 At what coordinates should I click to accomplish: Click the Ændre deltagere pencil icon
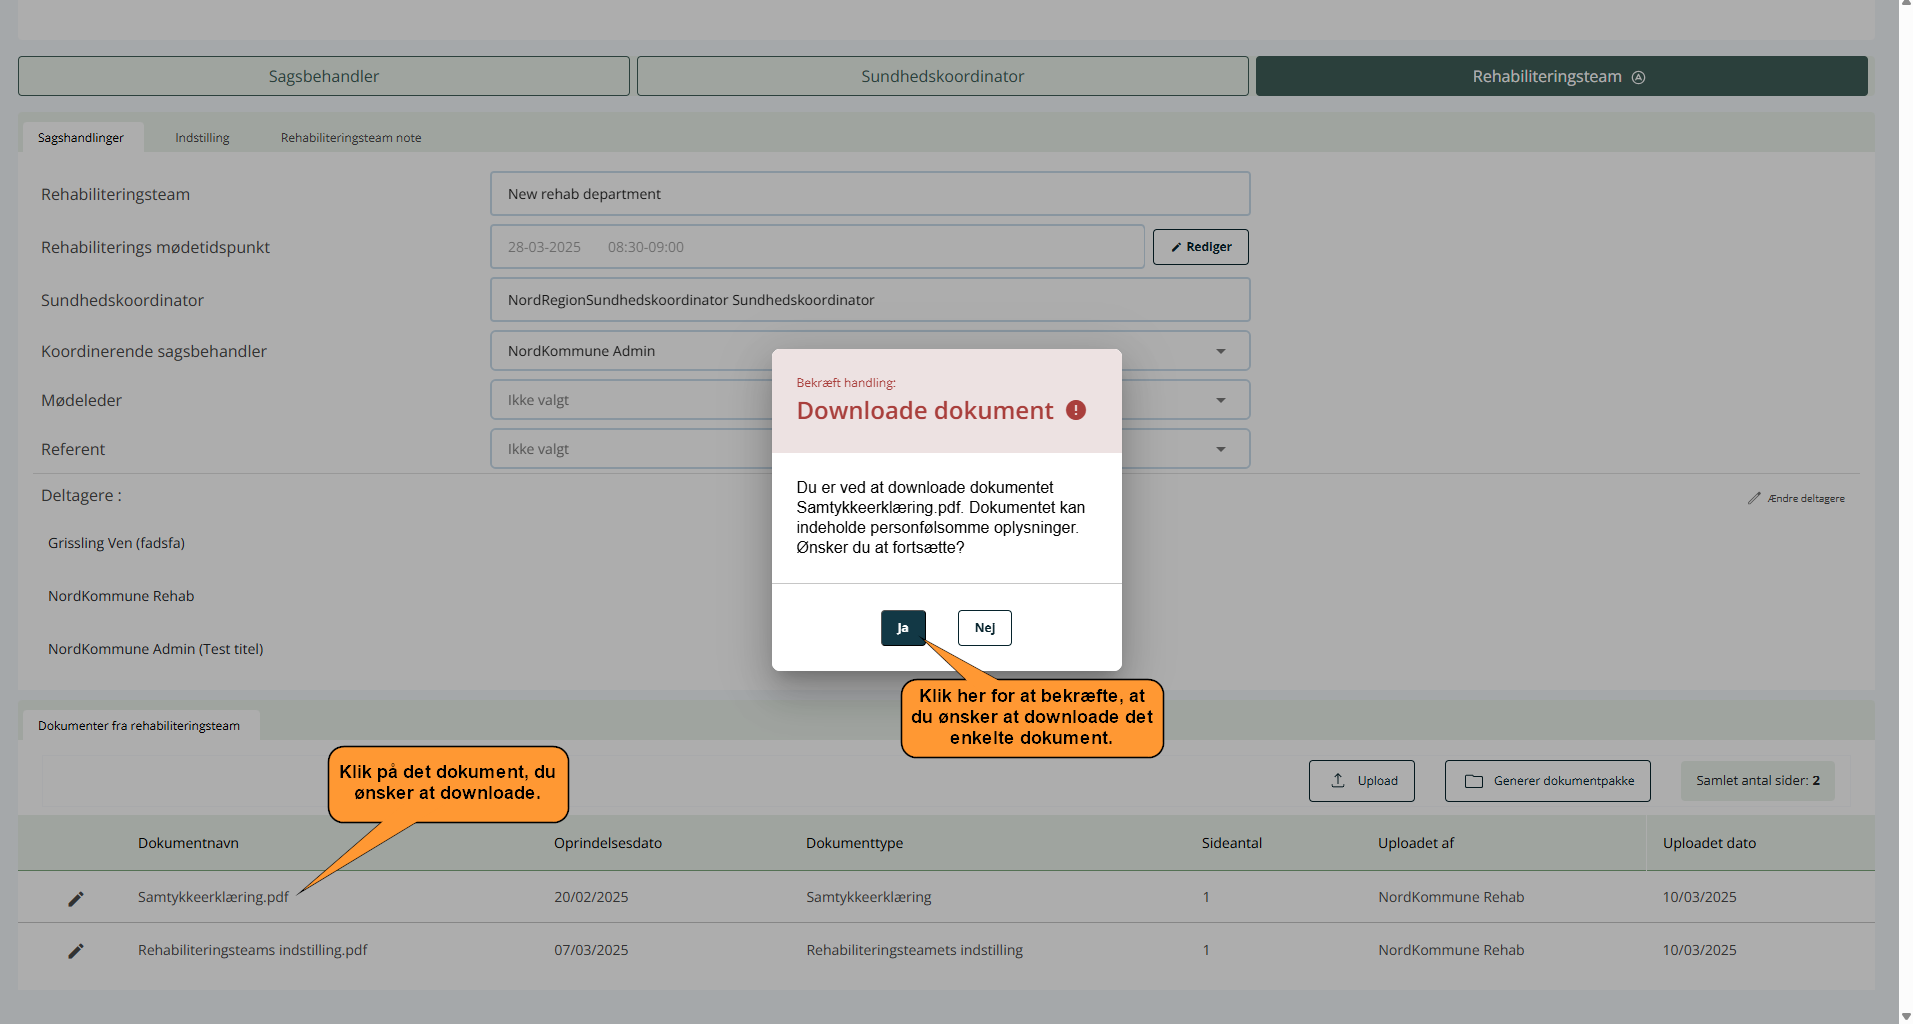[x=1754, y=498]
